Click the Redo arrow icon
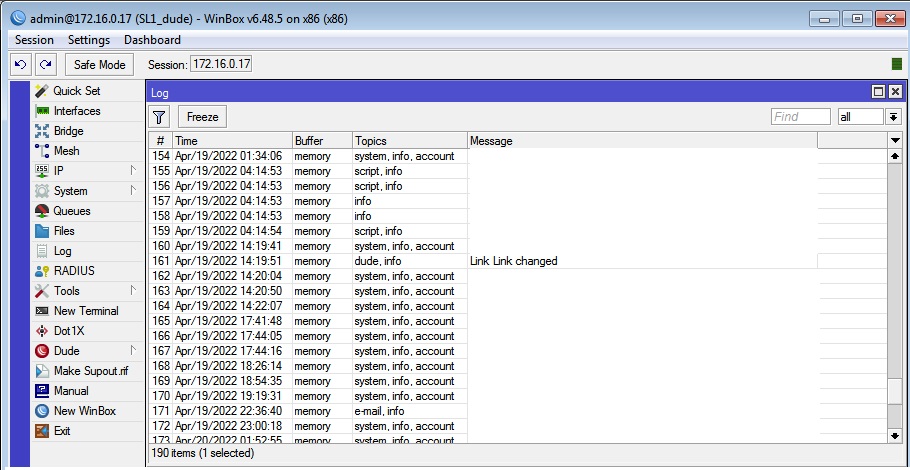910x470 pixels. (45, 64)
